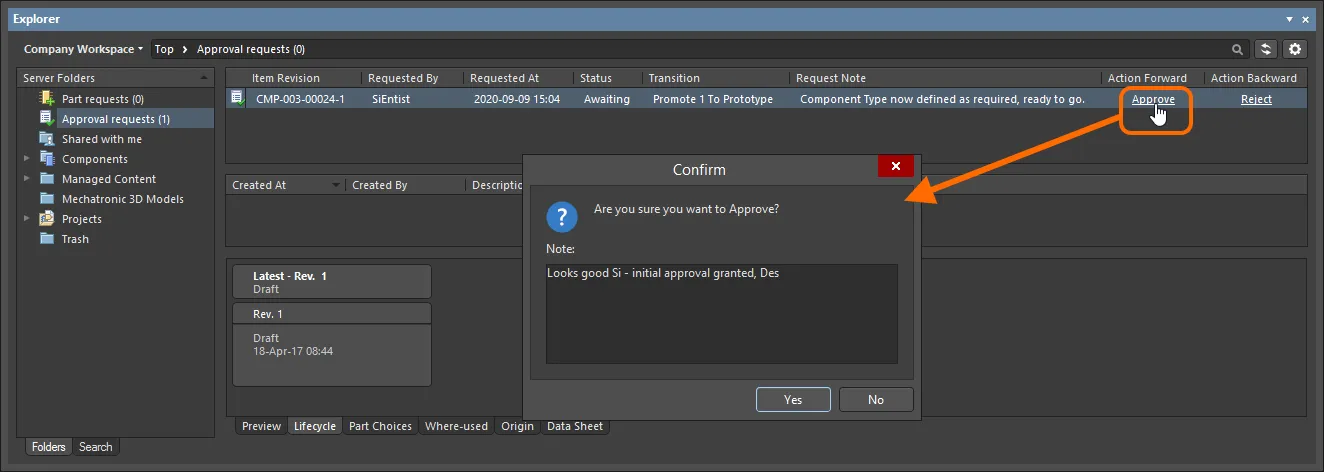This screenshot has height=472, width=1324.
Task: Switch to the Where-used tab
Action: (456, 426)
